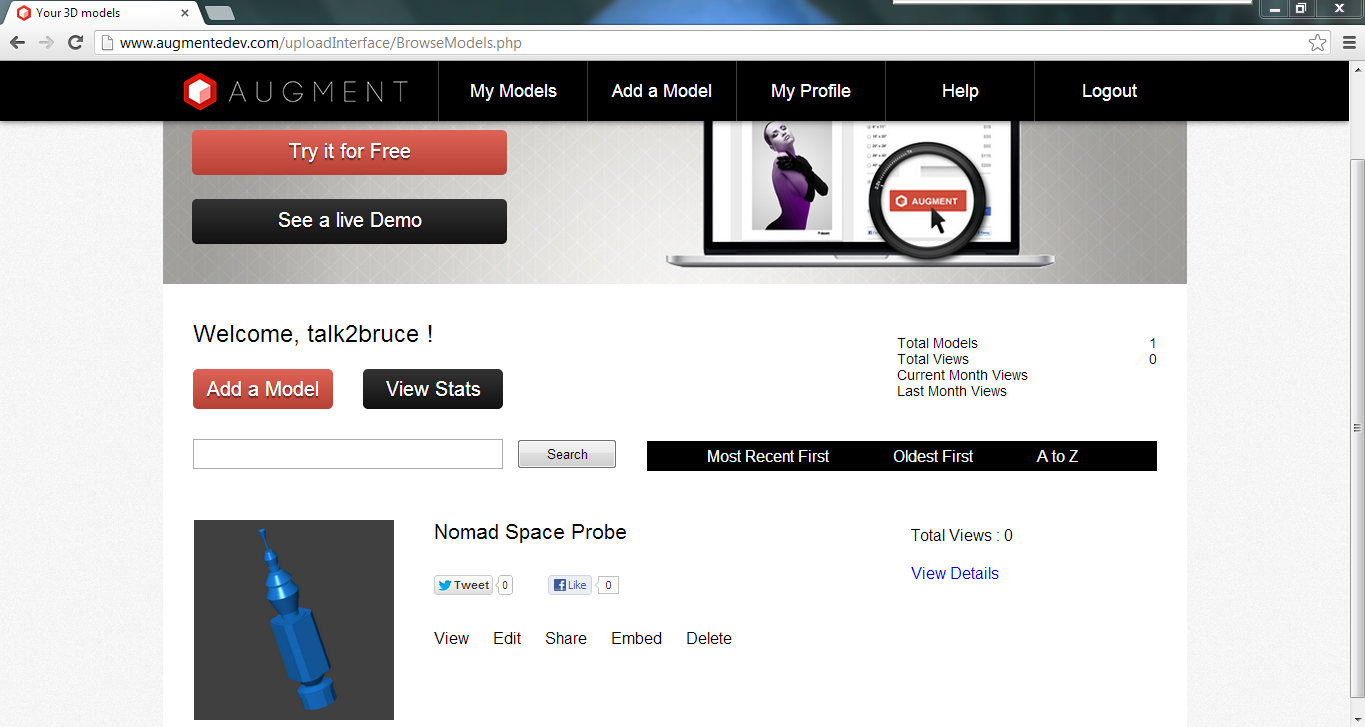Bookmark page using star icon
This screenshot has height=727, width=1365.
point(1318,43)
